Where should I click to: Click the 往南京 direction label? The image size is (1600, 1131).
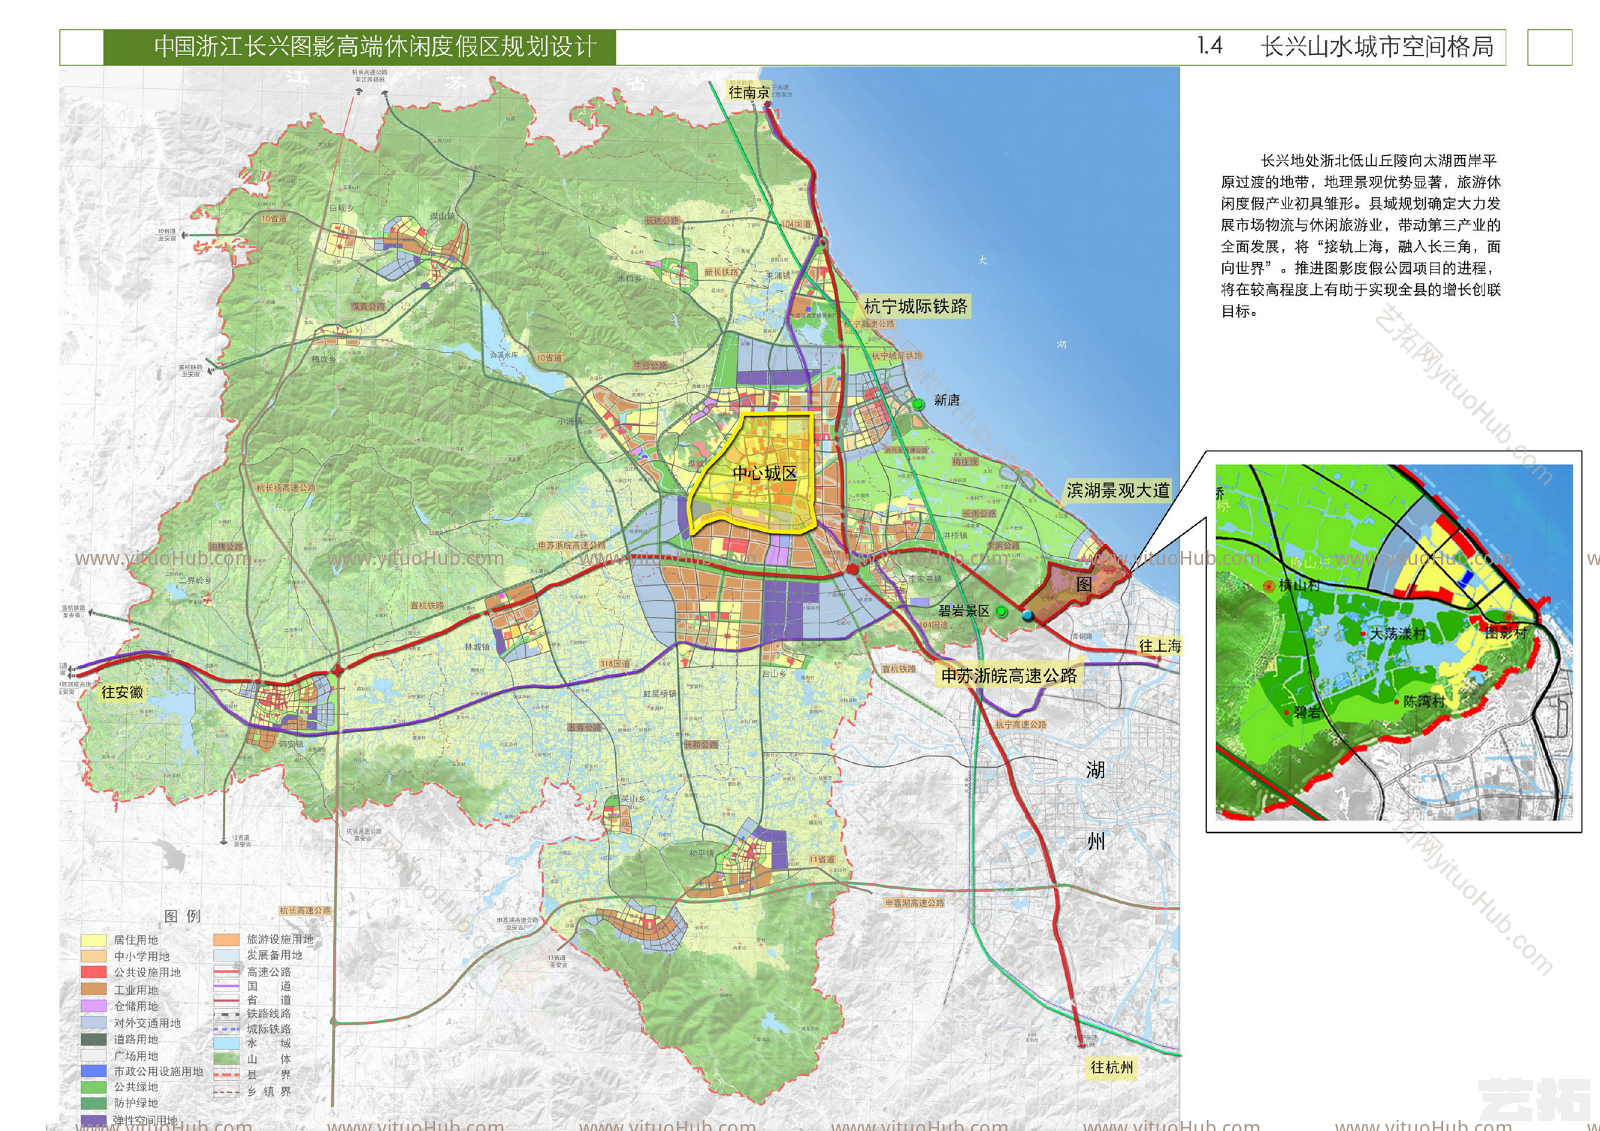click(749, 93)
